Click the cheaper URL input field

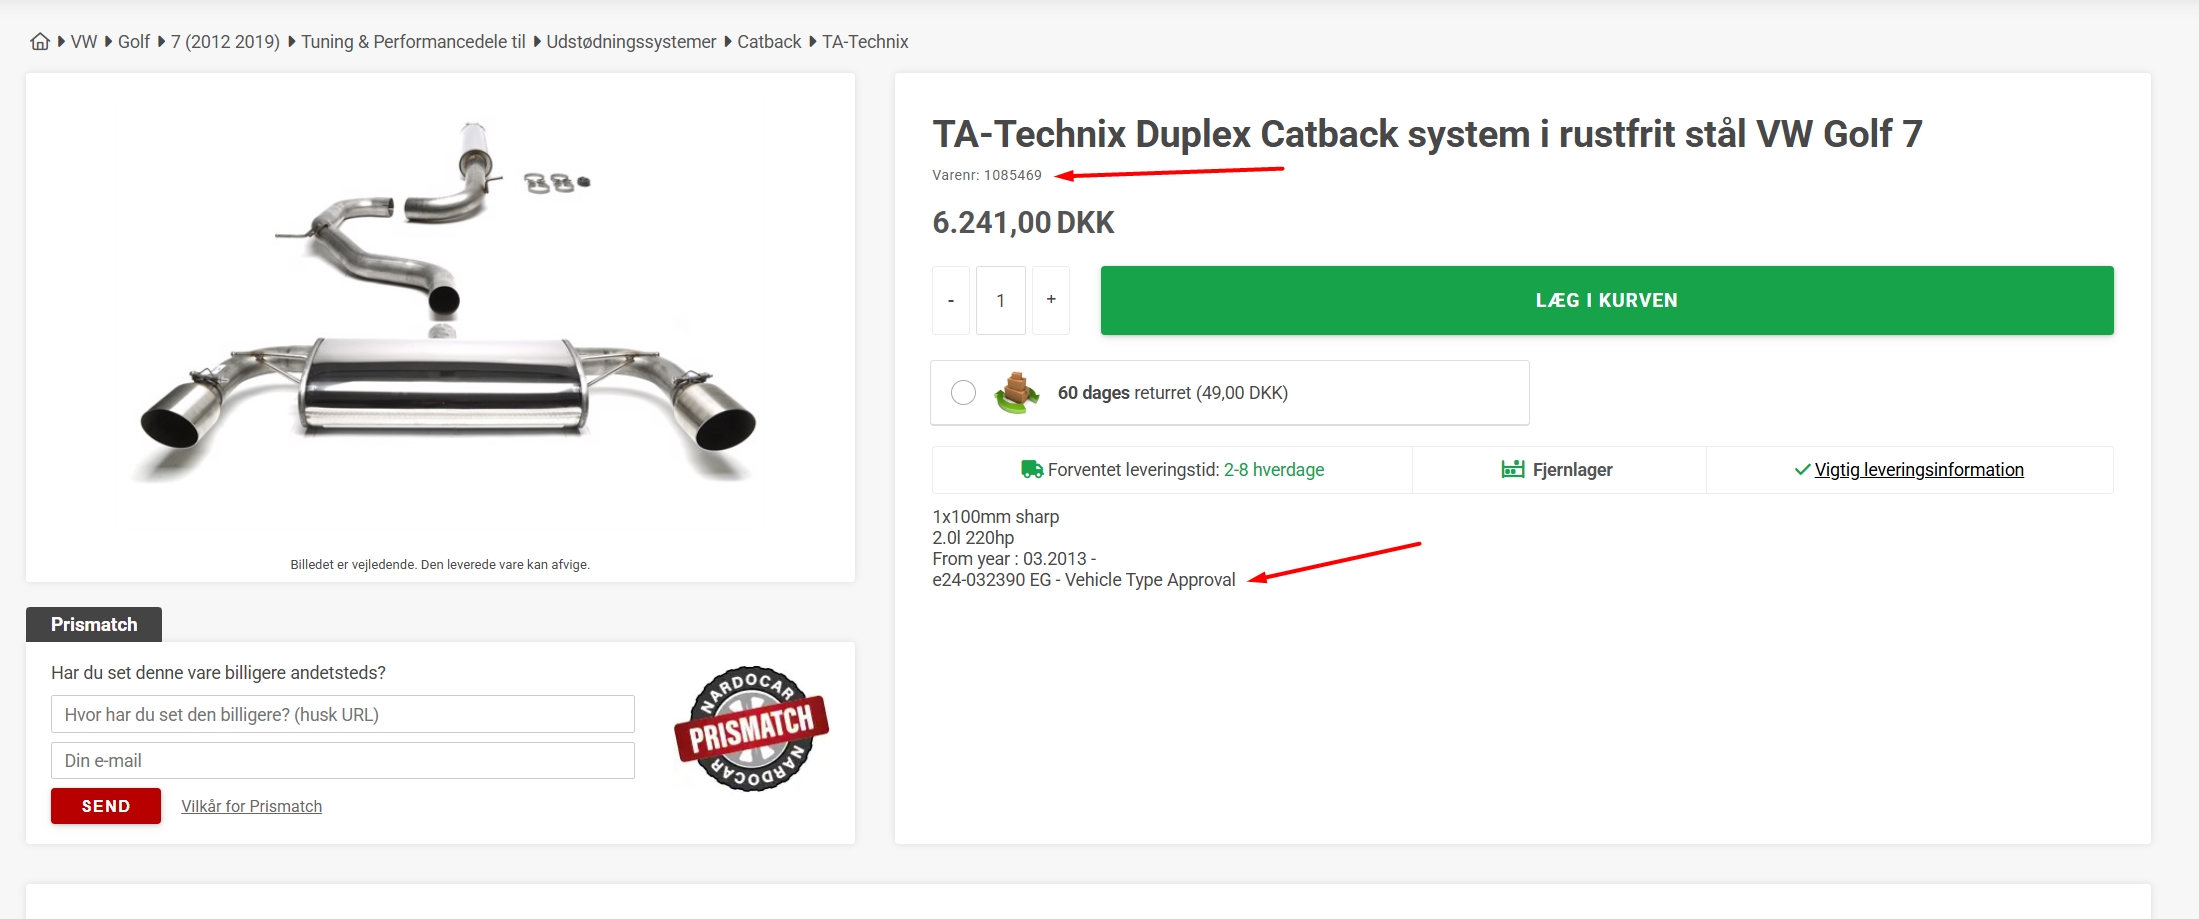click(x=342, y=714)
